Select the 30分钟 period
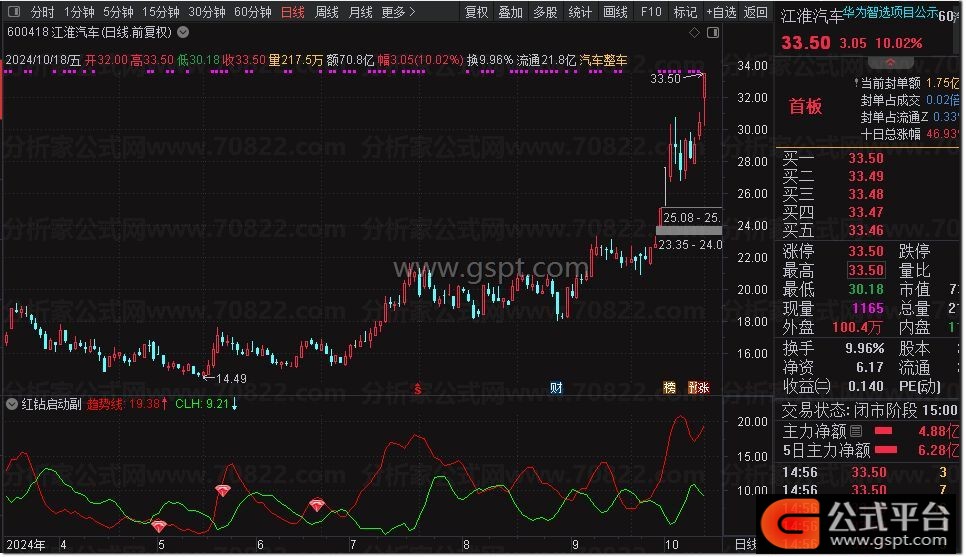The width and height of the screenshot is (966, 557). [206, 12]
